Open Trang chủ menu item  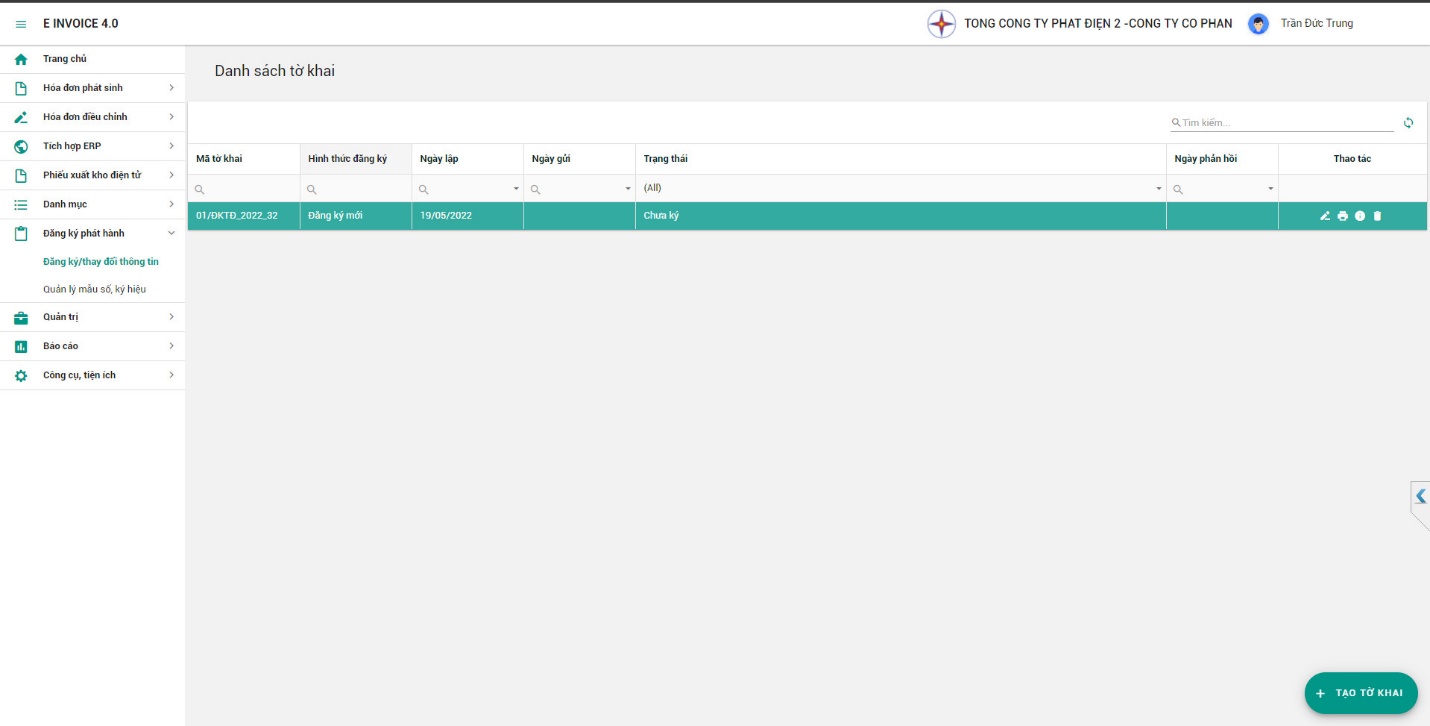point(92,59)
